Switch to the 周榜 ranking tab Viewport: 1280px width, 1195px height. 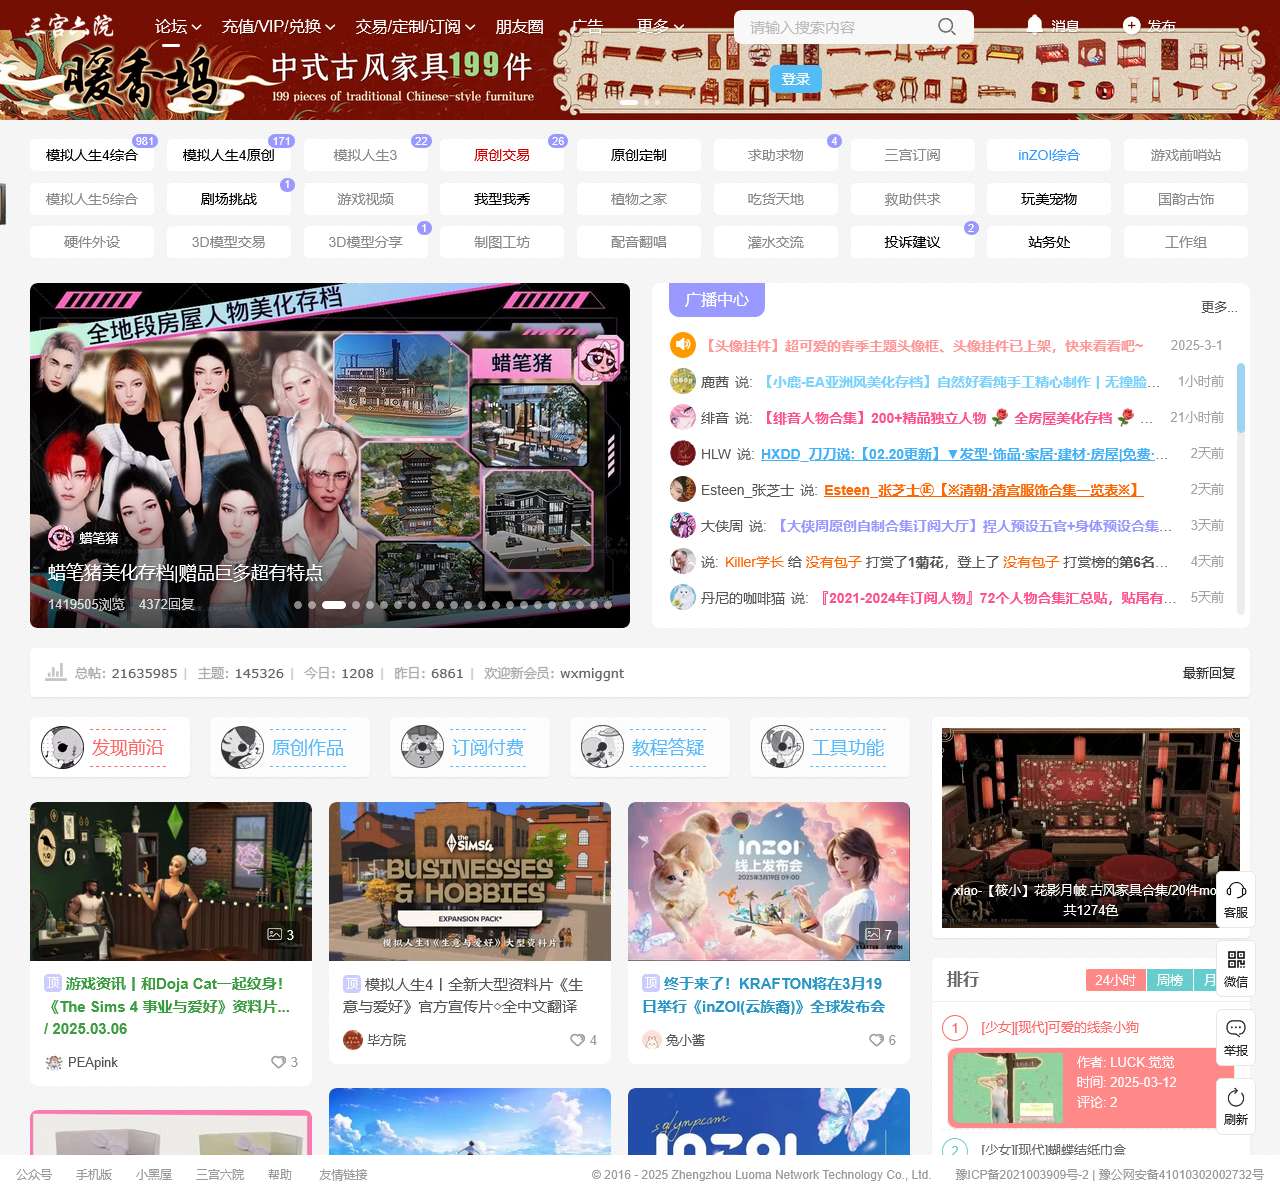point(1169,980)
